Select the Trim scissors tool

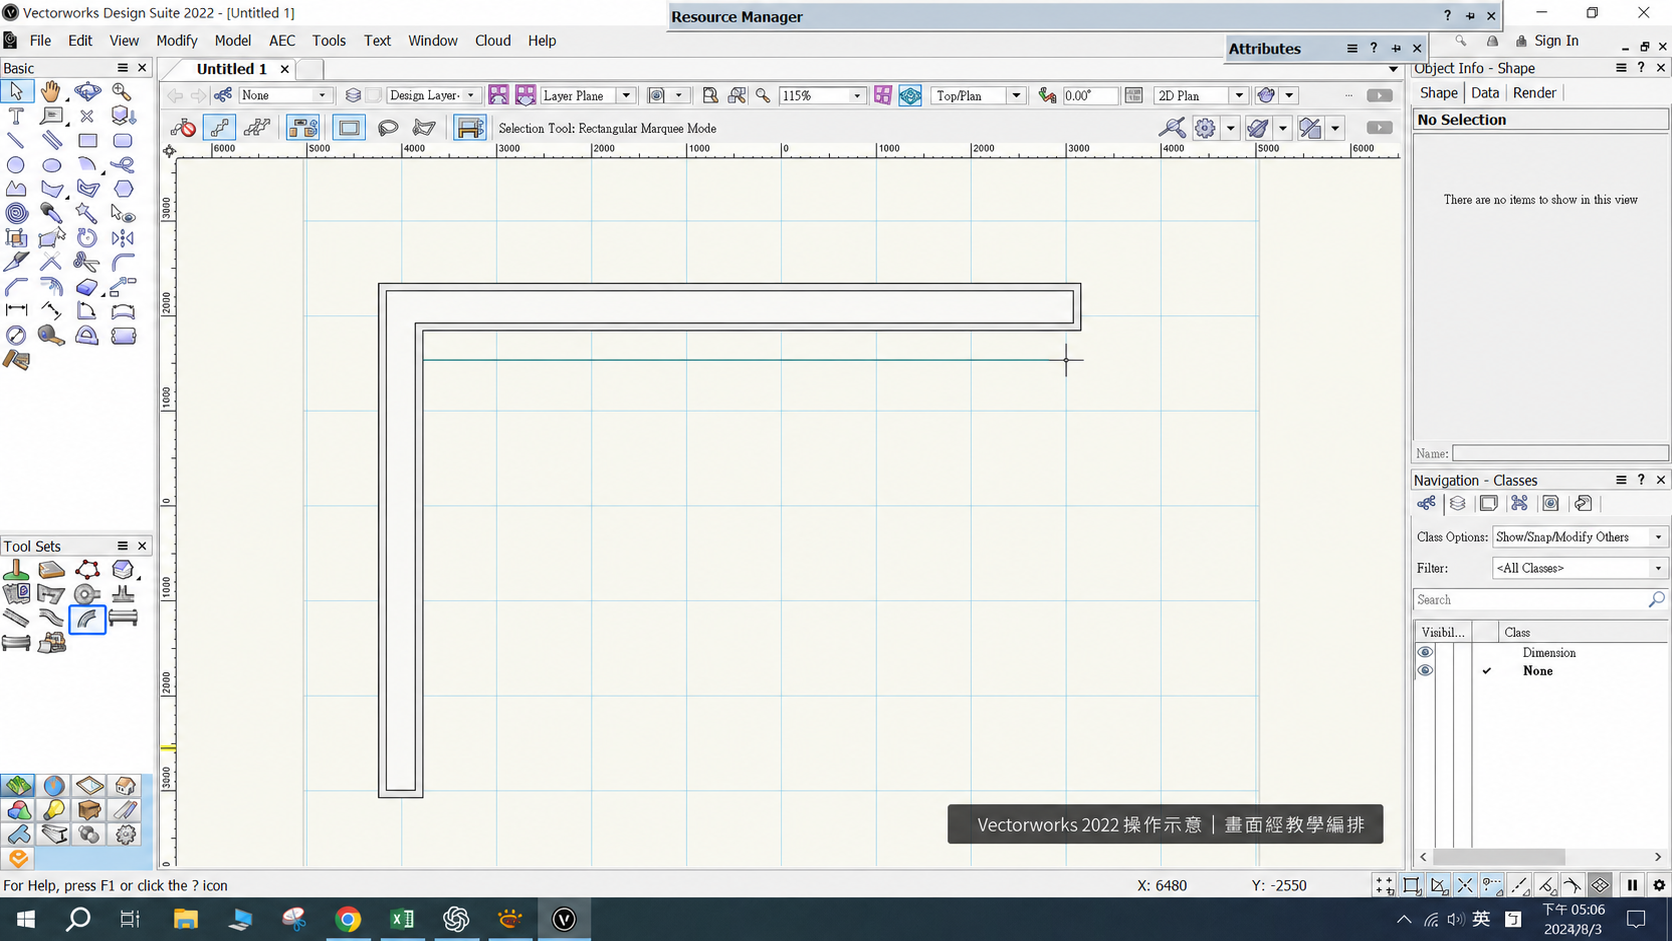click(x=87, y=262)
